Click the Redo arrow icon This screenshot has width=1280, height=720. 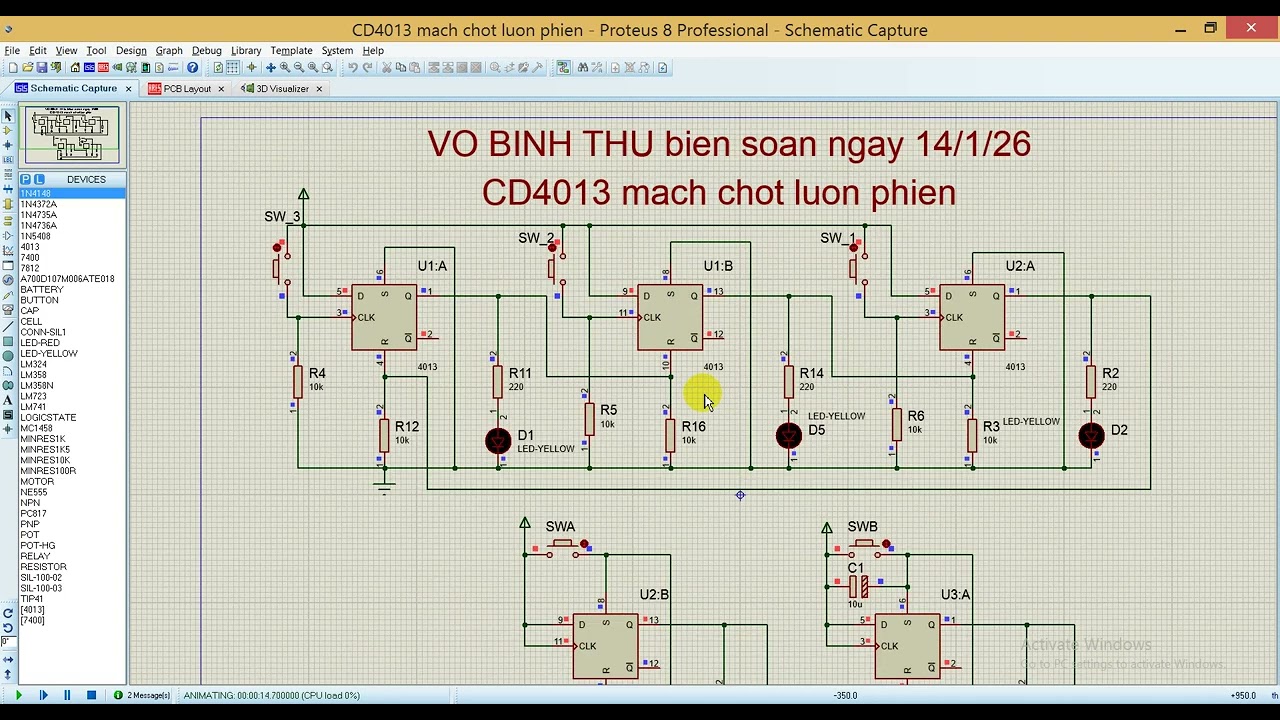[367, 68]
